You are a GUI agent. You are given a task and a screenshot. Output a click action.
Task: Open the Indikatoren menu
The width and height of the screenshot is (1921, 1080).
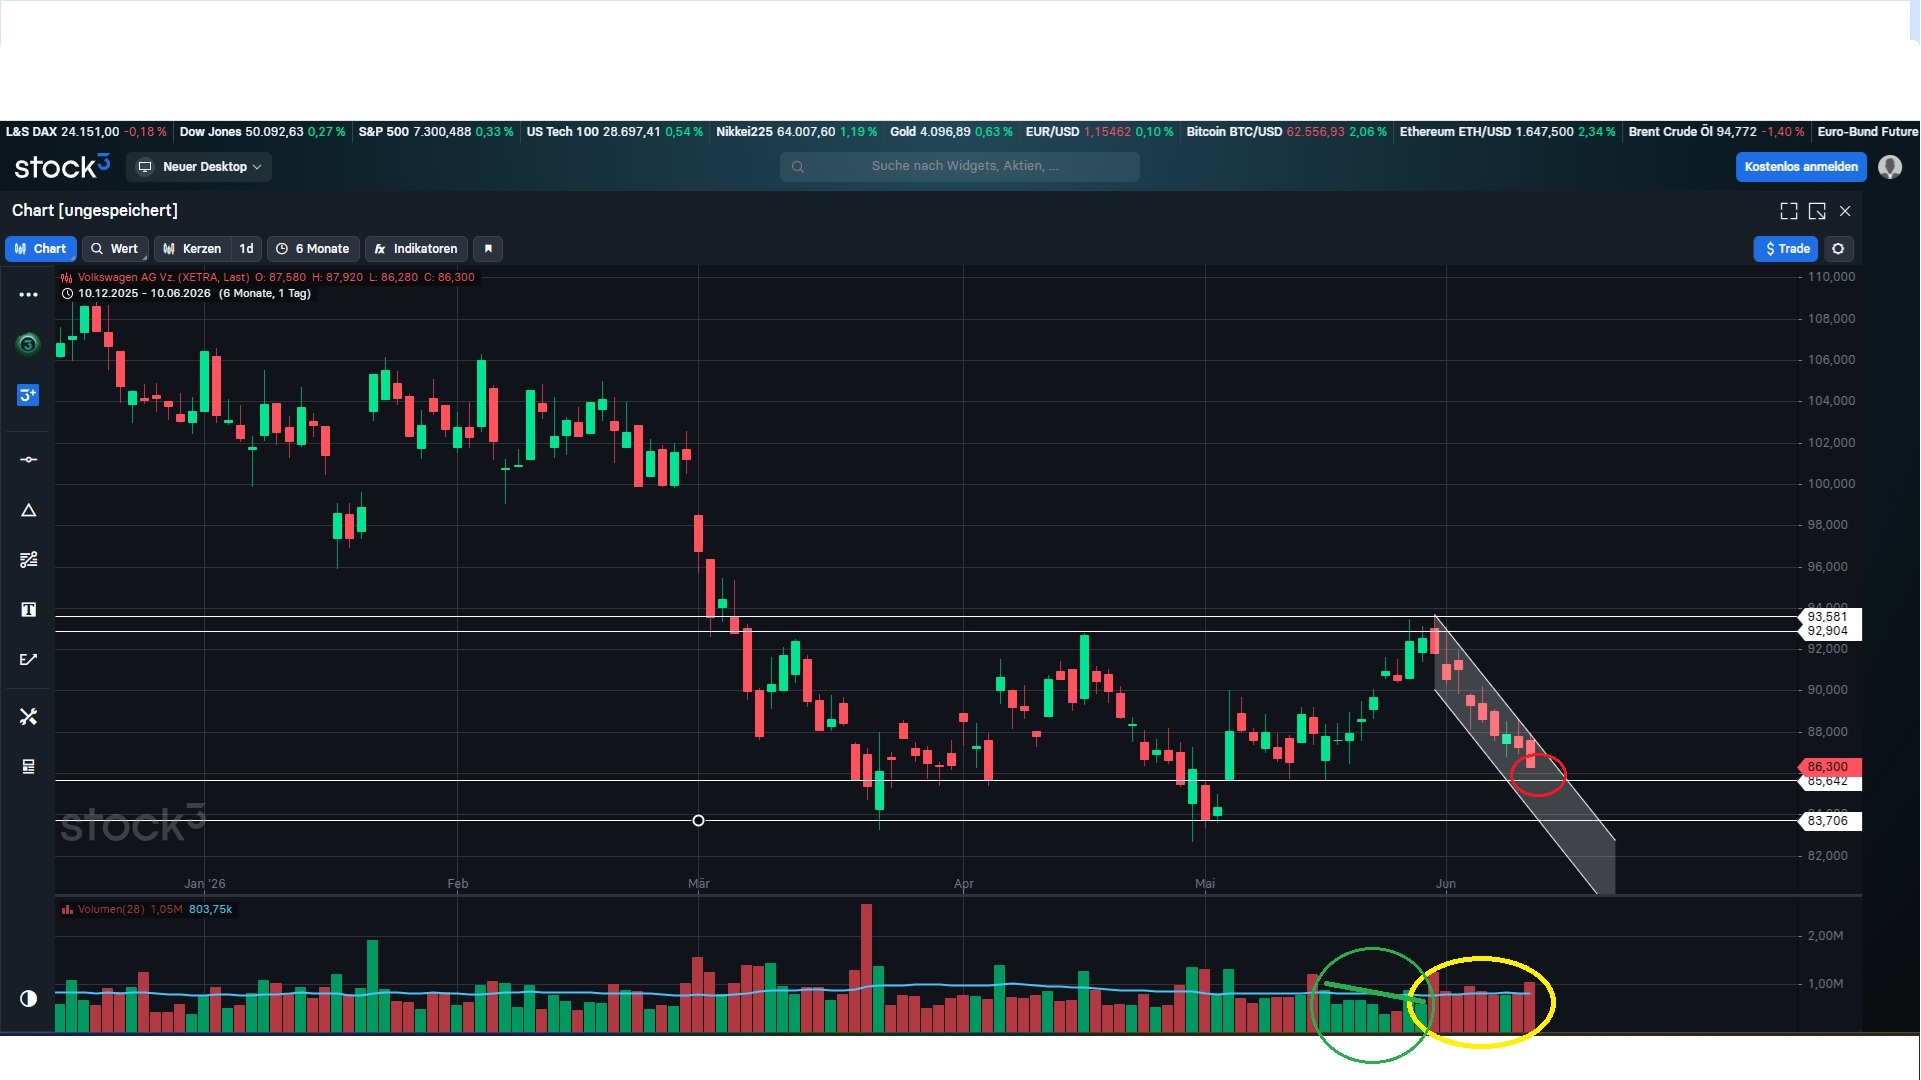tap(416, 249)
